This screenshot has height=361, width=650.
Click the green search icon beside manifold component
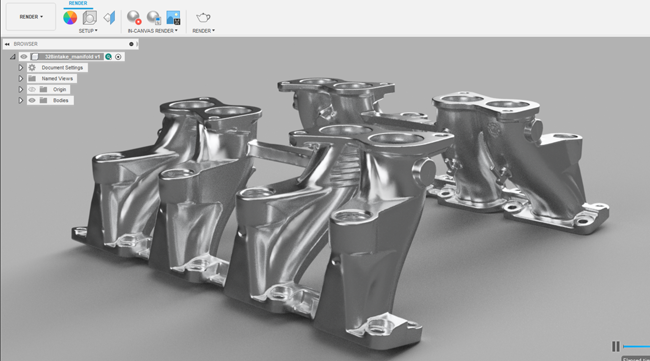pos(109,57)
